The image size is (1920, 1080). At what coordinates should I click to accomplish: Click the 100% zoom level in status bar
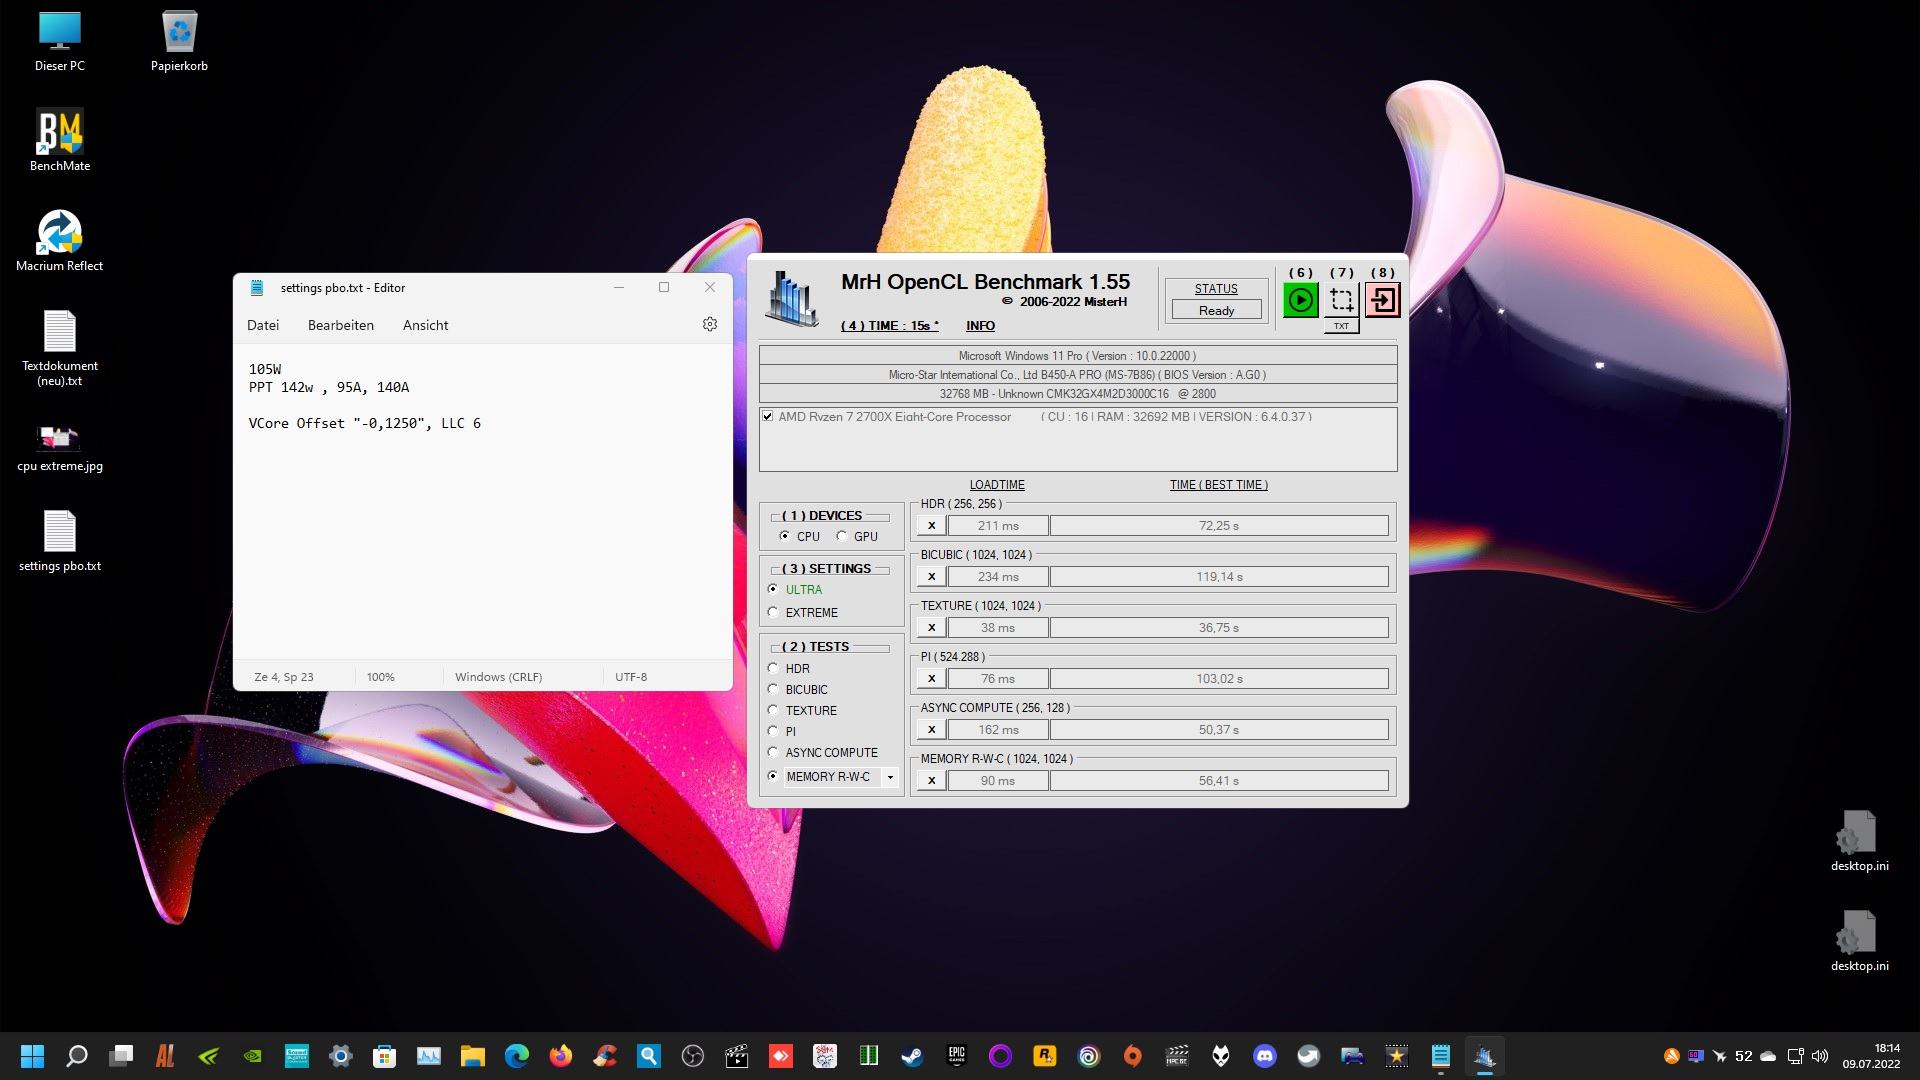point(380,677)
